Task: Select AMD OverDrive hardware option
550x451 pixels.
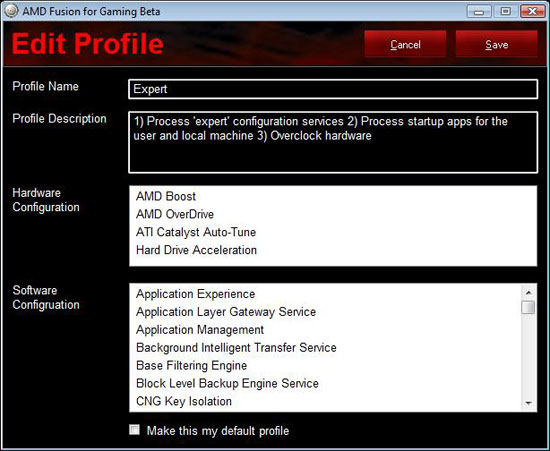Action: (175, 214)
